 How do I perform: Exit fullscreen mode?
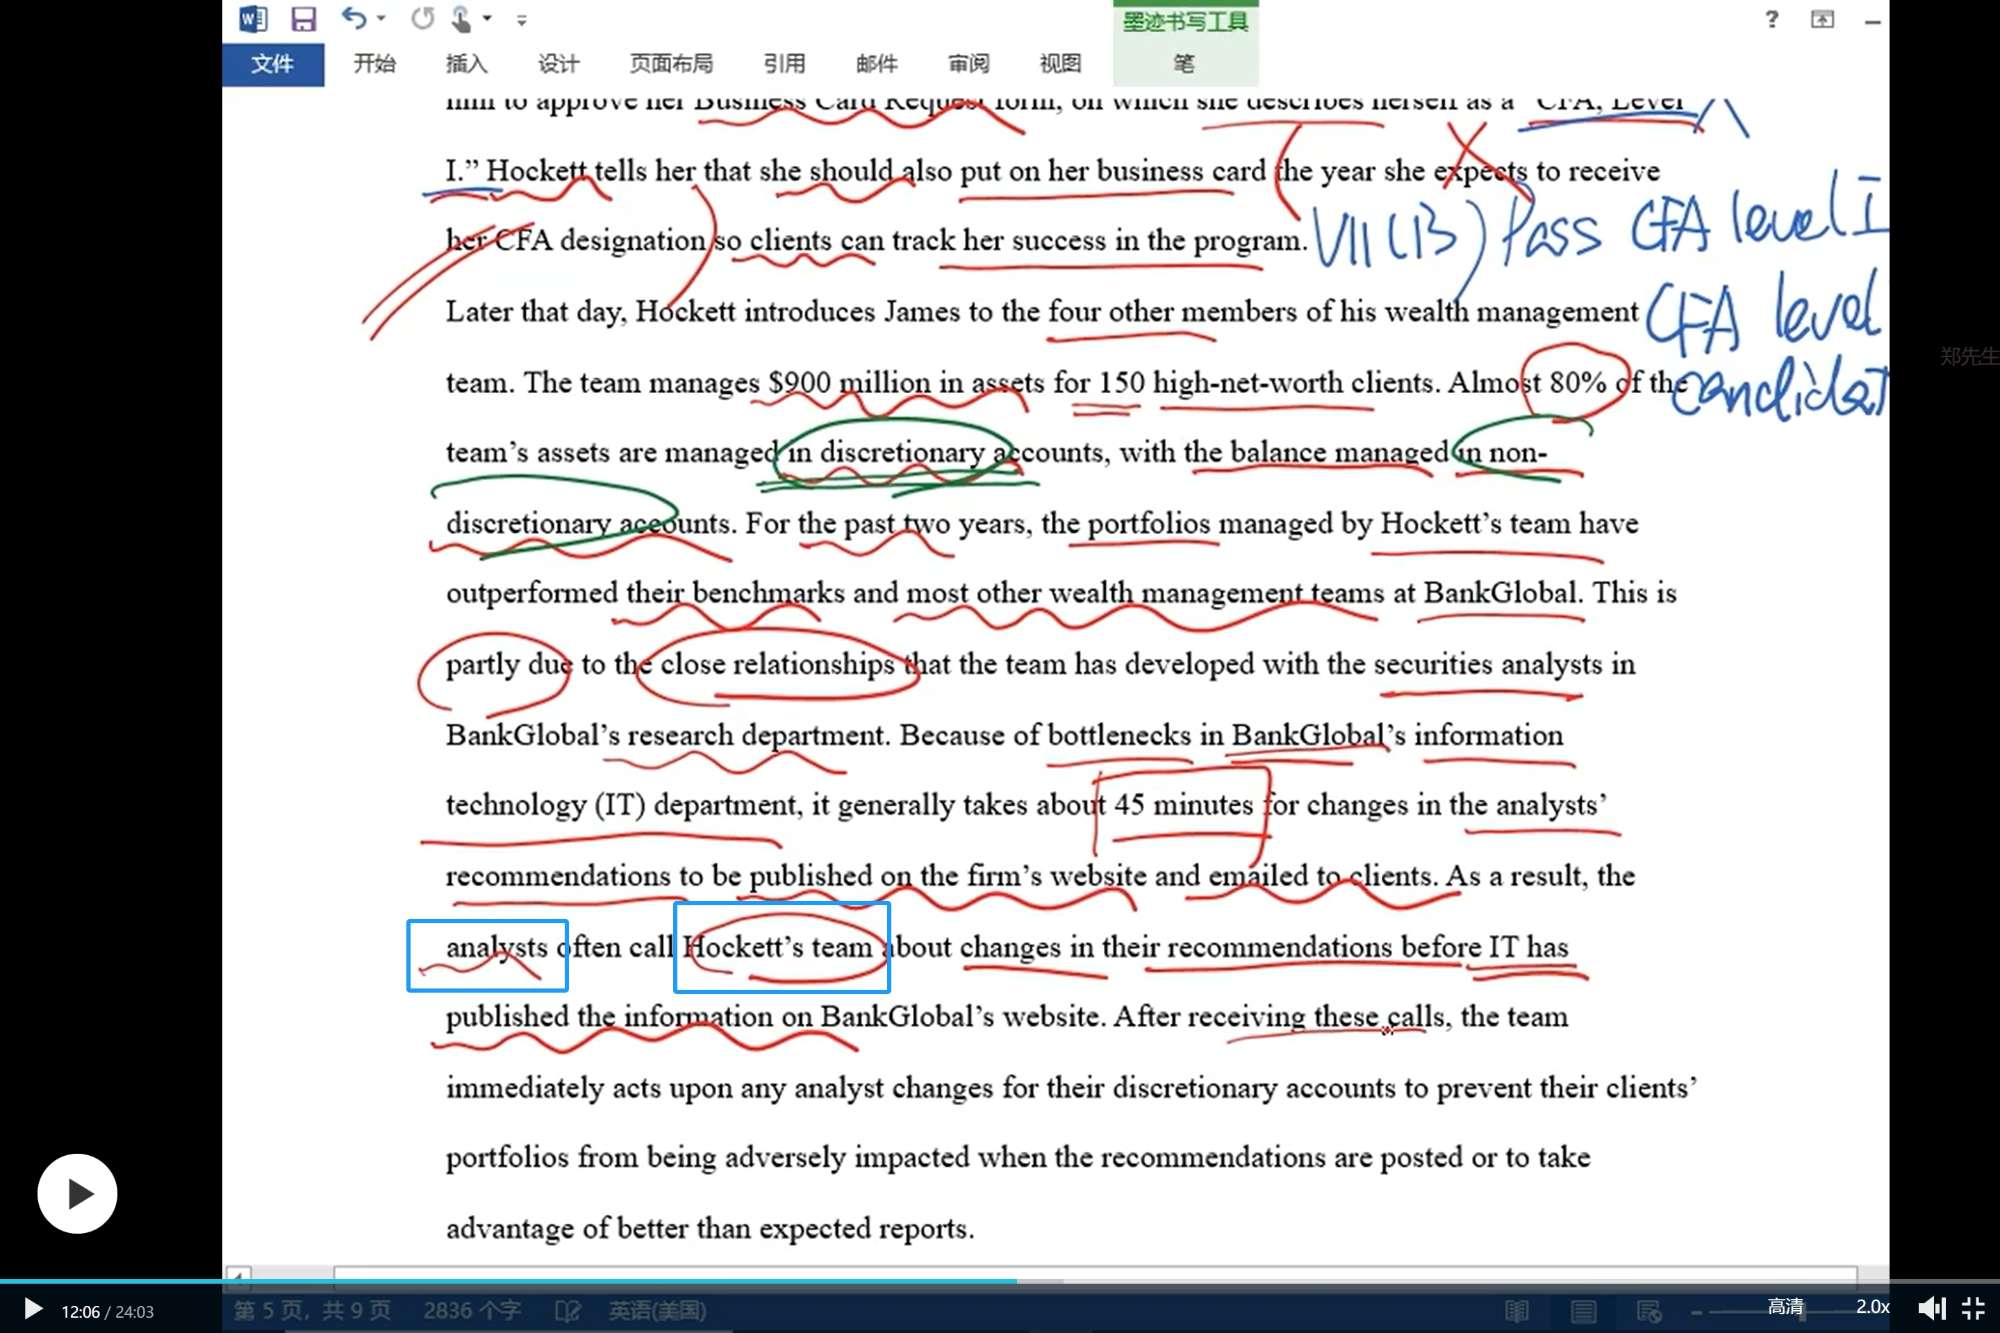(1973, 1308)
